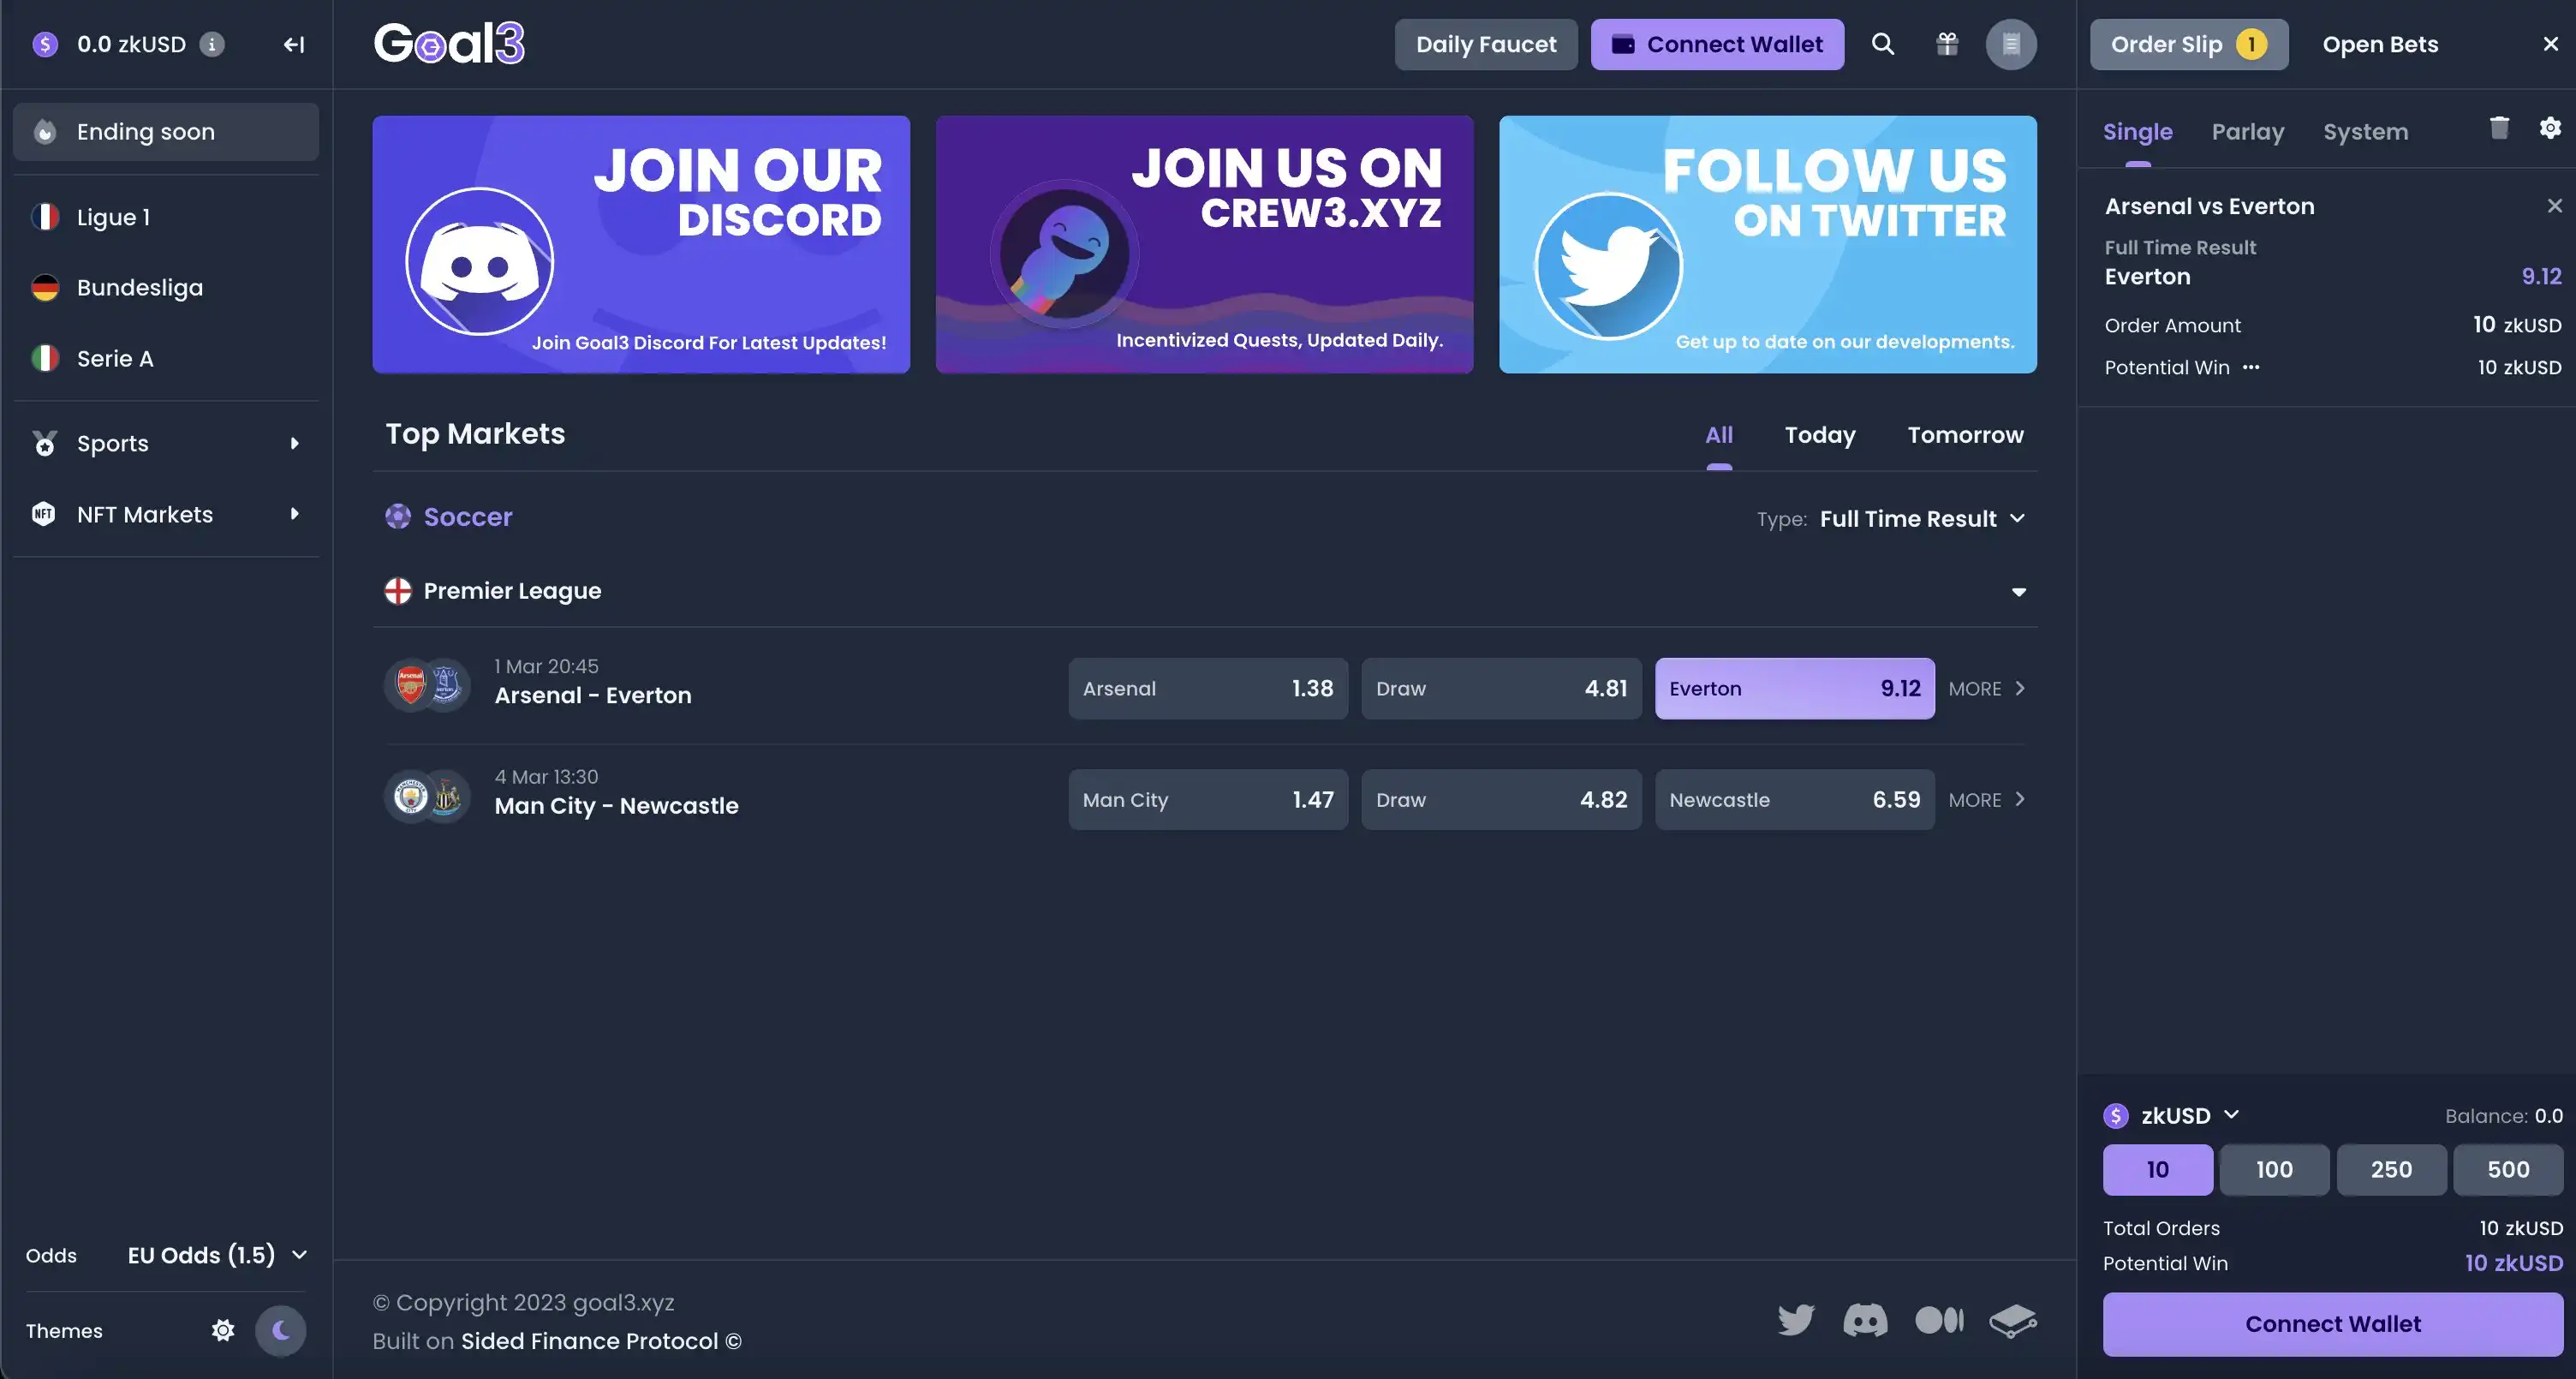
Task: Open Bundesliga from the sidebar
Action: (166, 288)
